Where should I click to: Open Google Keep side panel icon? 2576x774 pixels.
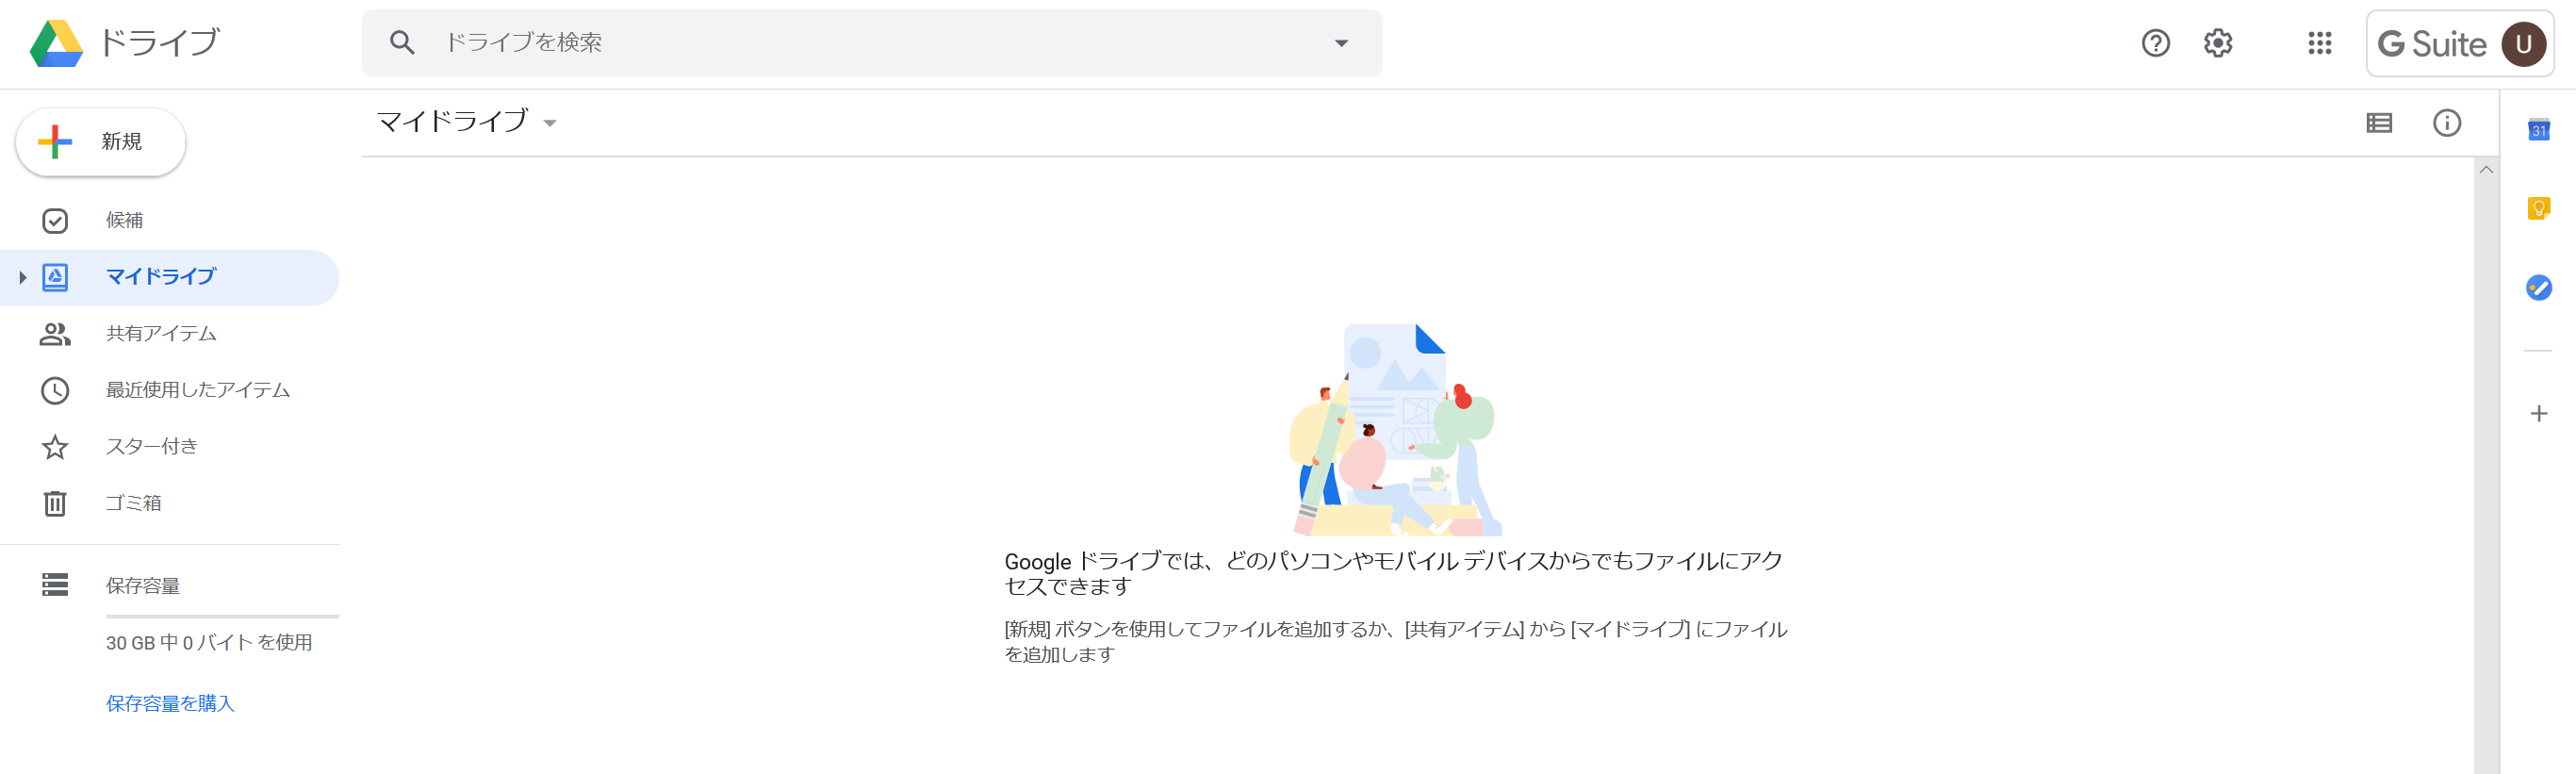(x=2538, y=208)
